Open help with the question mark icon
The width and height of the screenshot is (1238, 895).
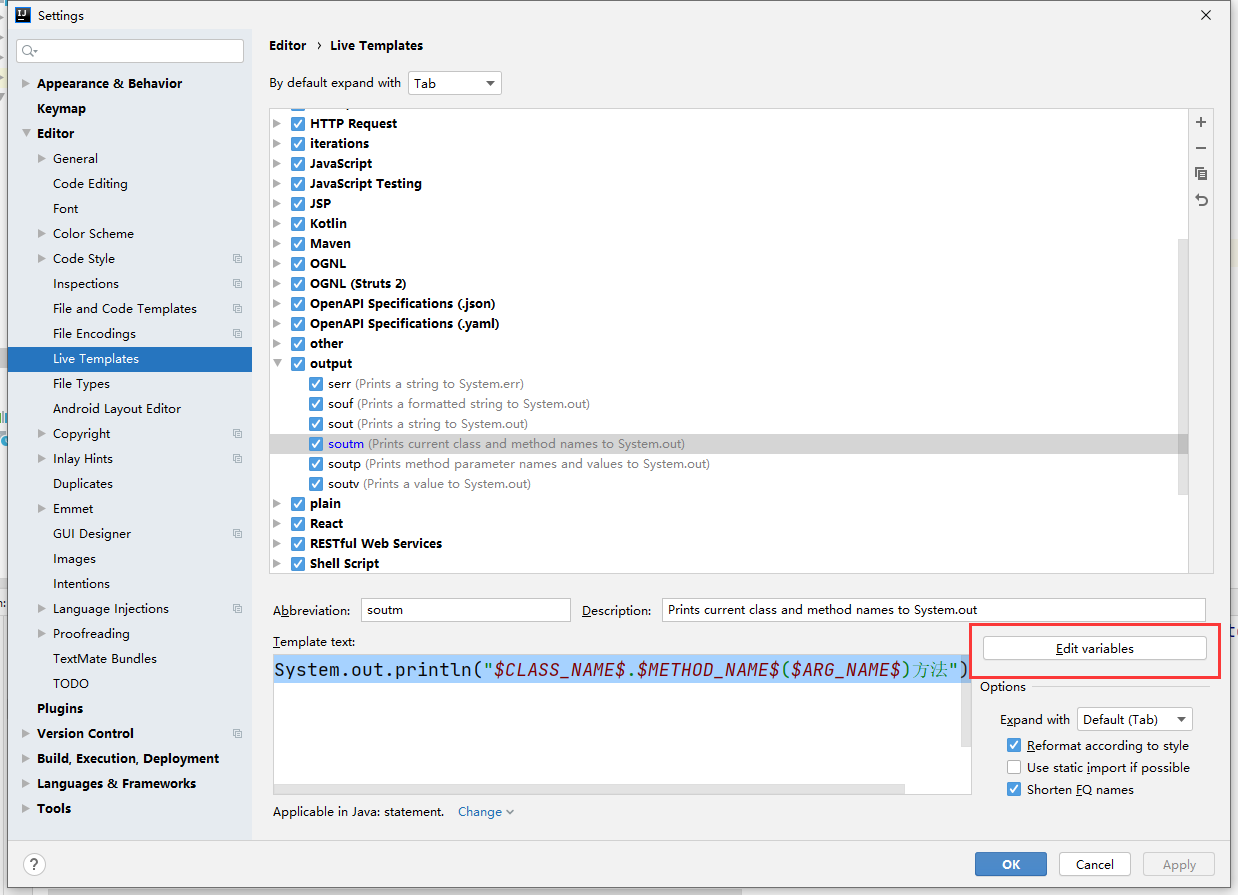(x=34, y=865)
